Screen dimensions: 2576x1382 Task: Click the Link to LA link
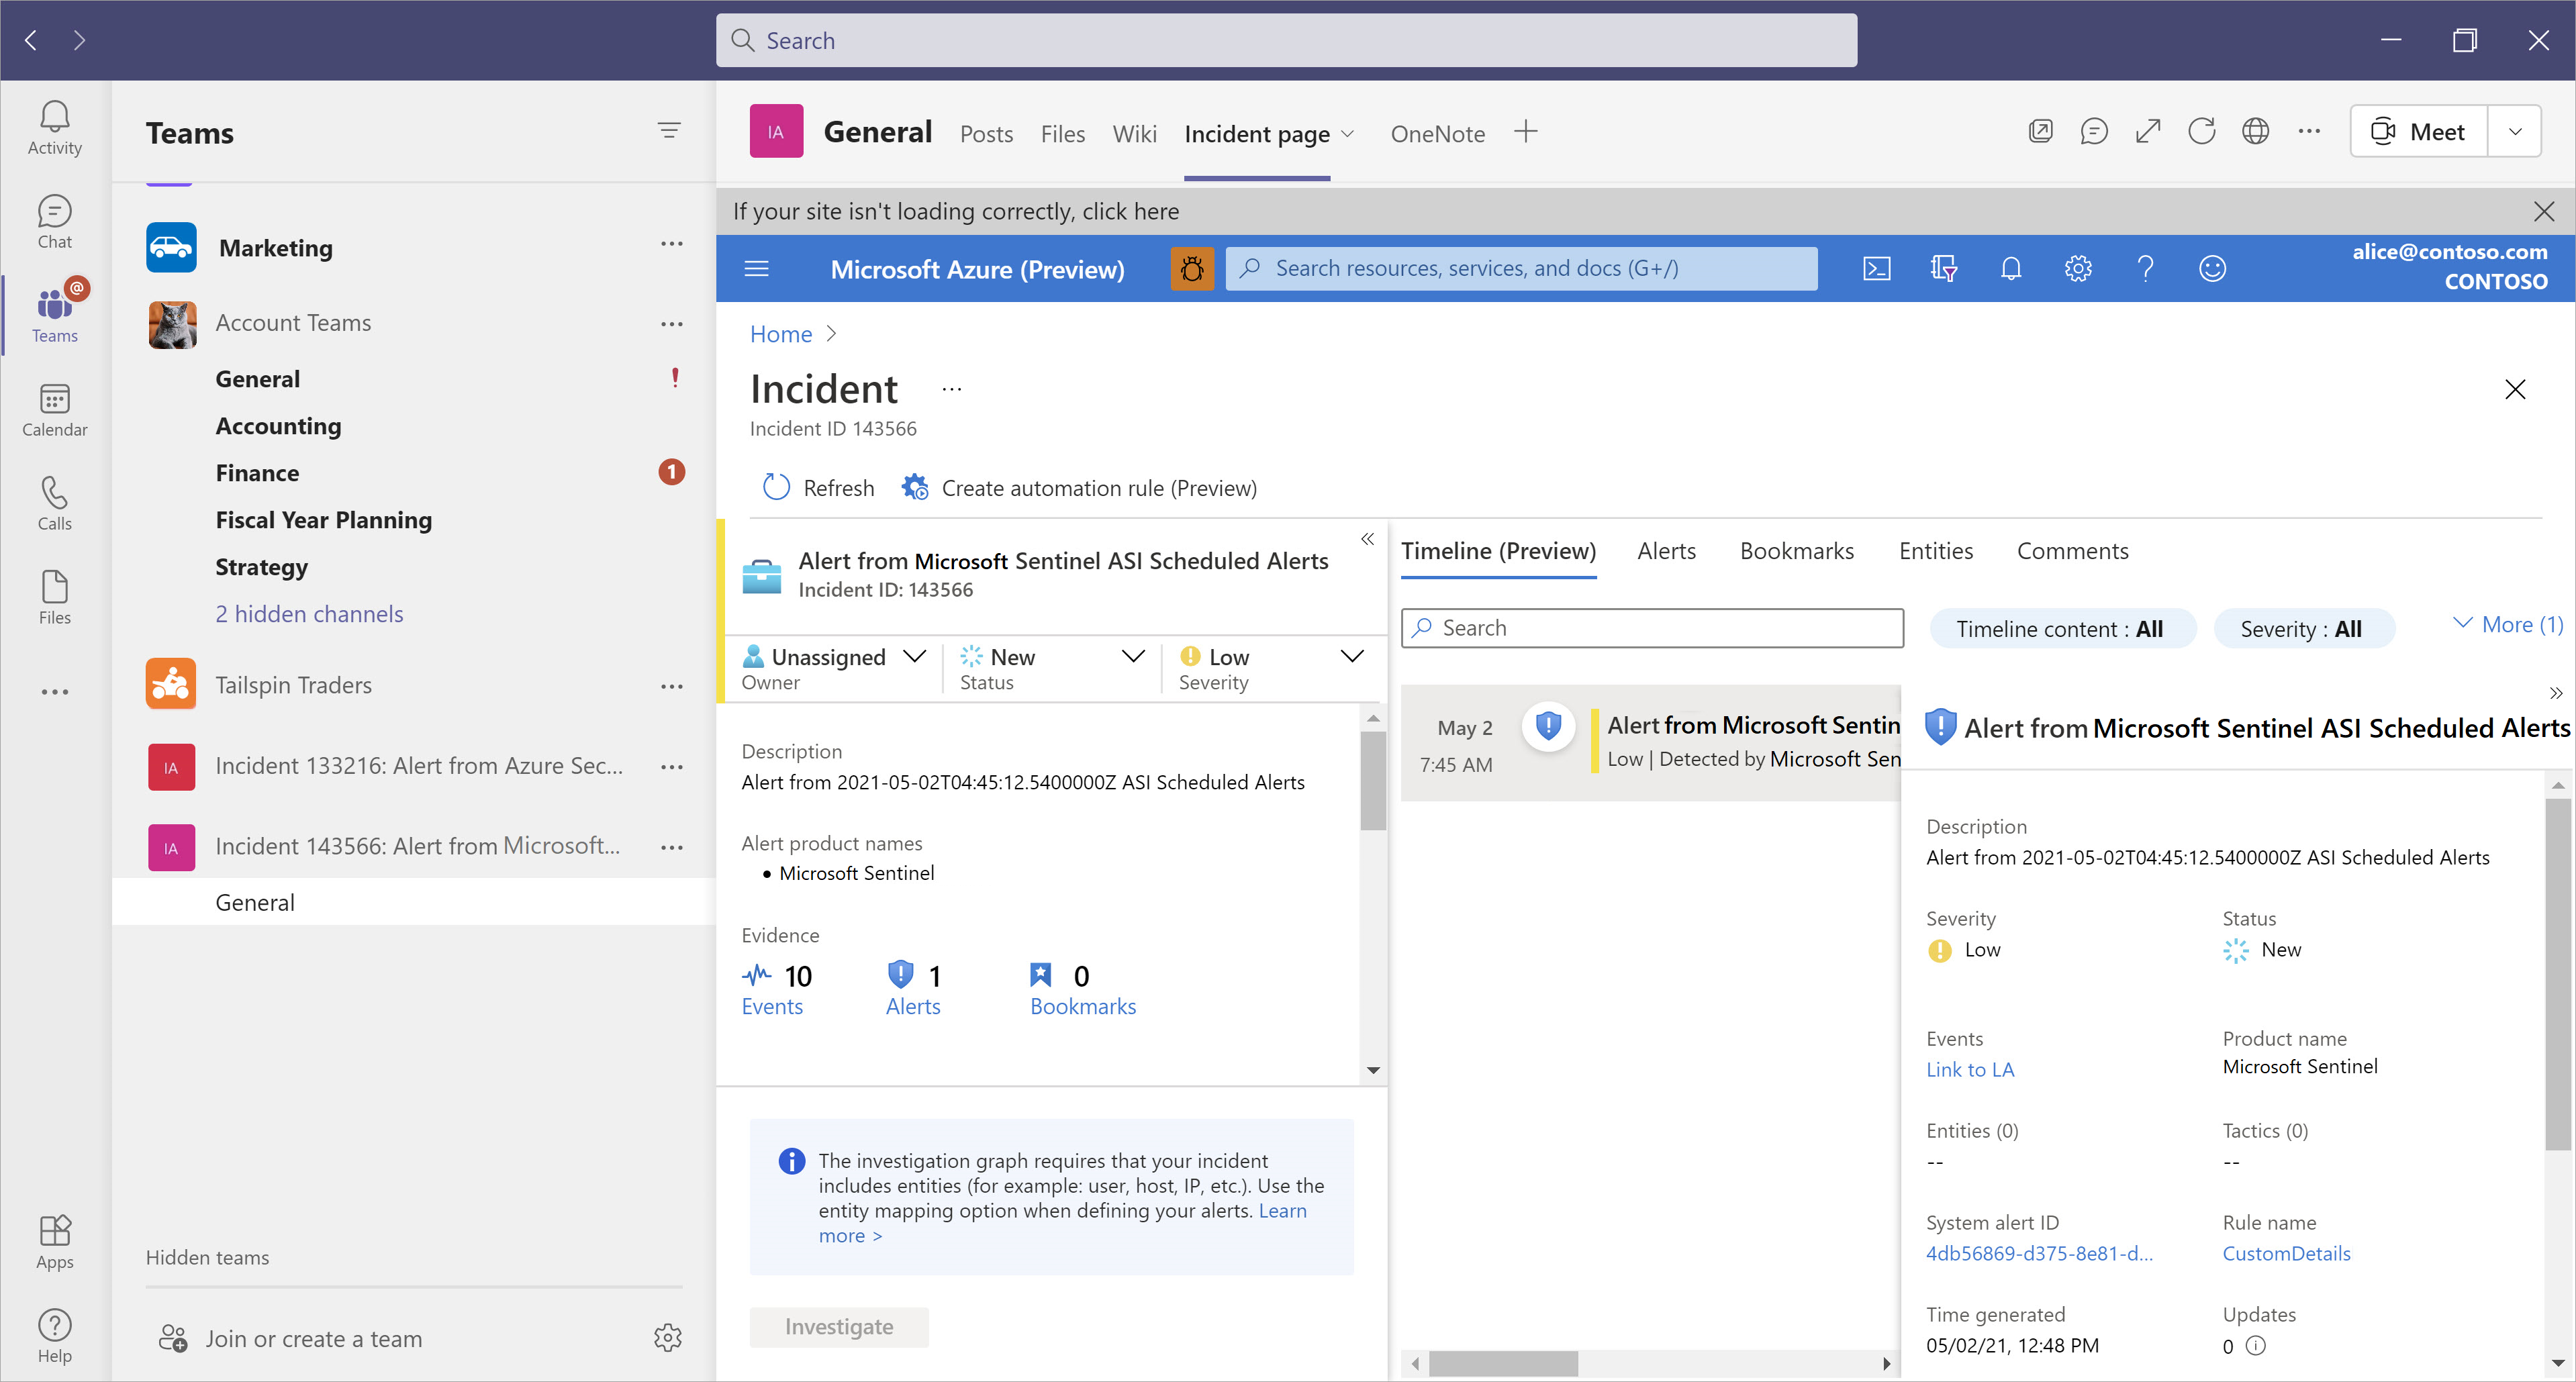[x=1970, y=1069]
